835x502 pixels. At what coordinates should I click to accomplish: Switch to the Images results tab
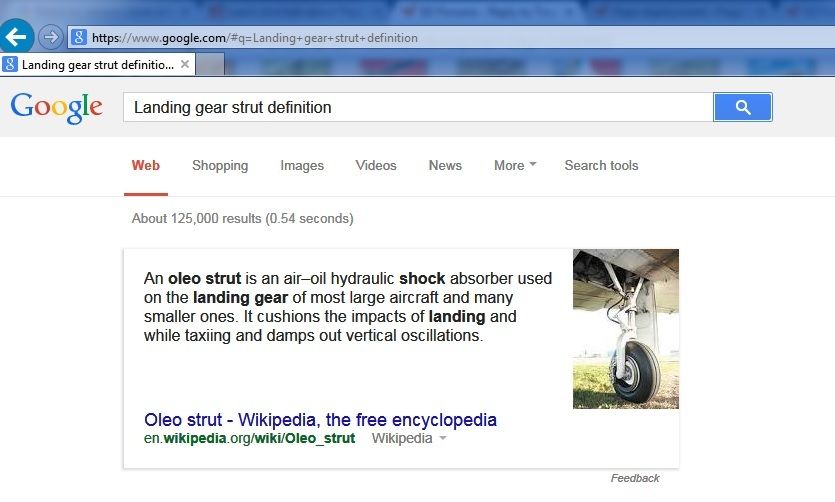point(302,166)
